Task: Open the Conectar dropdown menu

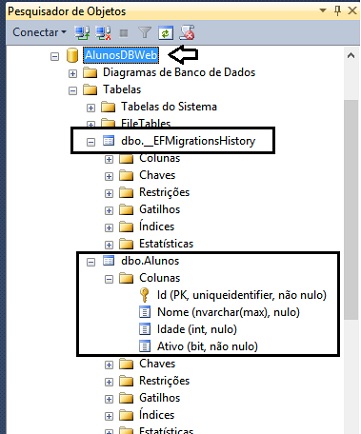Action: [x=39, y=32]
